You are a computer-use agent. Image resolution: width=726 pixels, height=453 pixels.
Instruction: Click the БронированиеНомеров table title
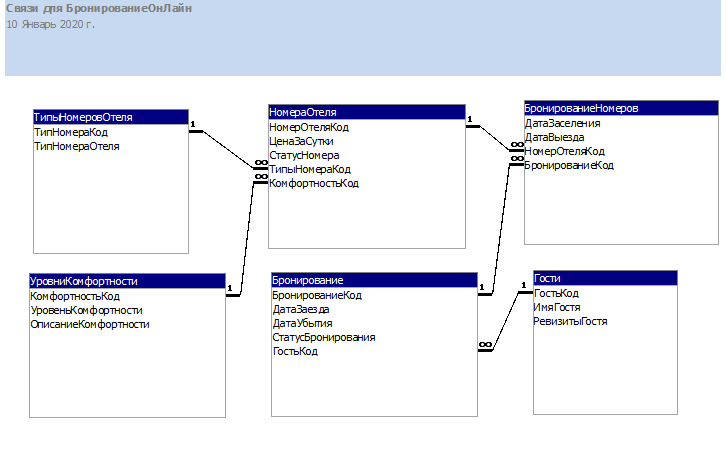tap(621, 108)
